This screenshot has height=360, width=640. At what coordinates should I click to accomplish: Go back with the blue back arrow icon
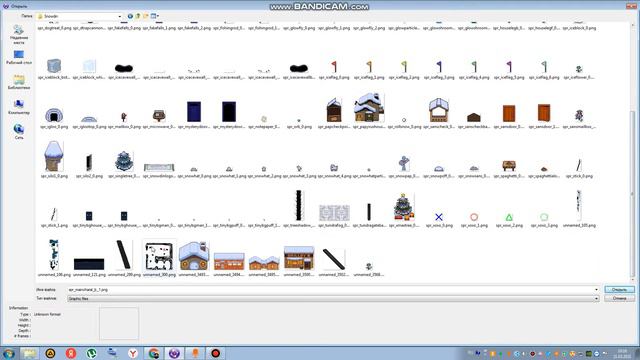pyautogui.click(x=130, y=16)
